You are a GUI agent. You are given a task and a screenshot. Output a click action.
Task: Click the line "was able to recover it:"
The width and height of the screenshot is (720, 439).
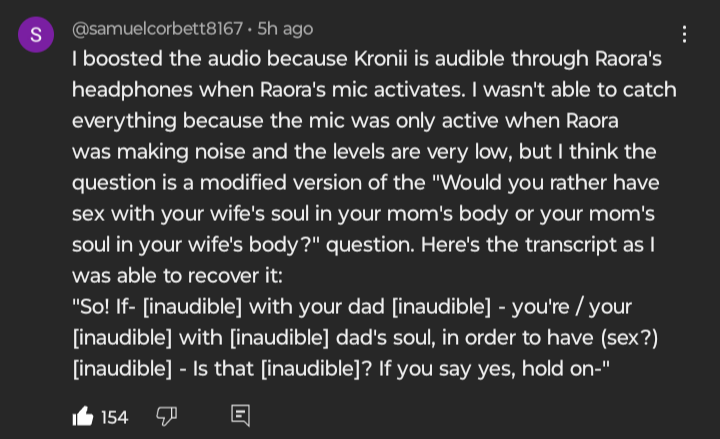pyautogui.click(x=177, y=276)
